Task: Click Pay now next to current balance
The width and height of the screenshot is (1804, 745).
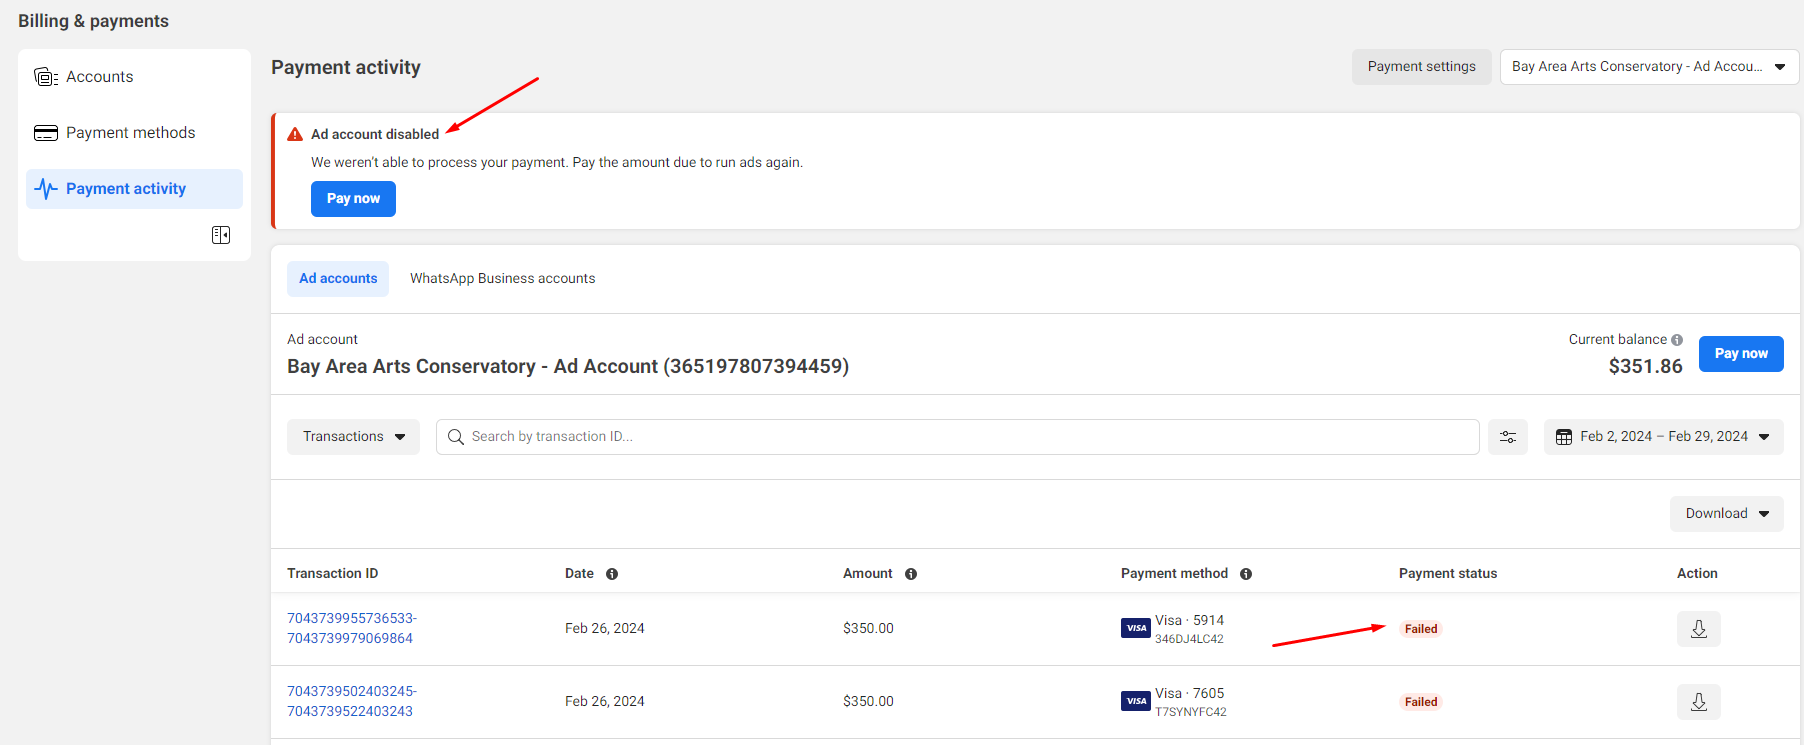Action: point(1741,354)
